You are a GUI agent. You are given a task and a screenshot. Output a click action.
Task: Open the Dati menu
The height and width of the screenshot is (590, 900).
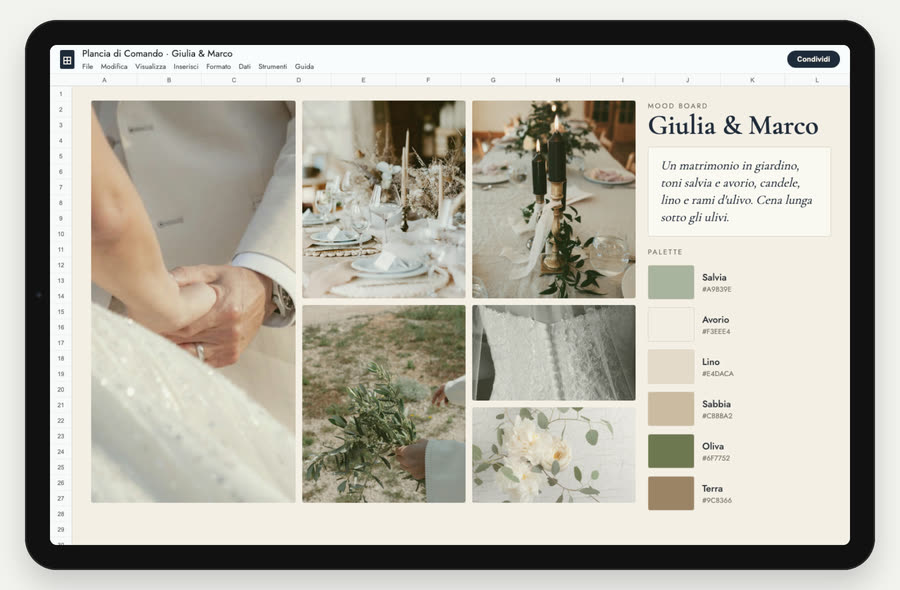pyautogui.click(x=245, y=67)
